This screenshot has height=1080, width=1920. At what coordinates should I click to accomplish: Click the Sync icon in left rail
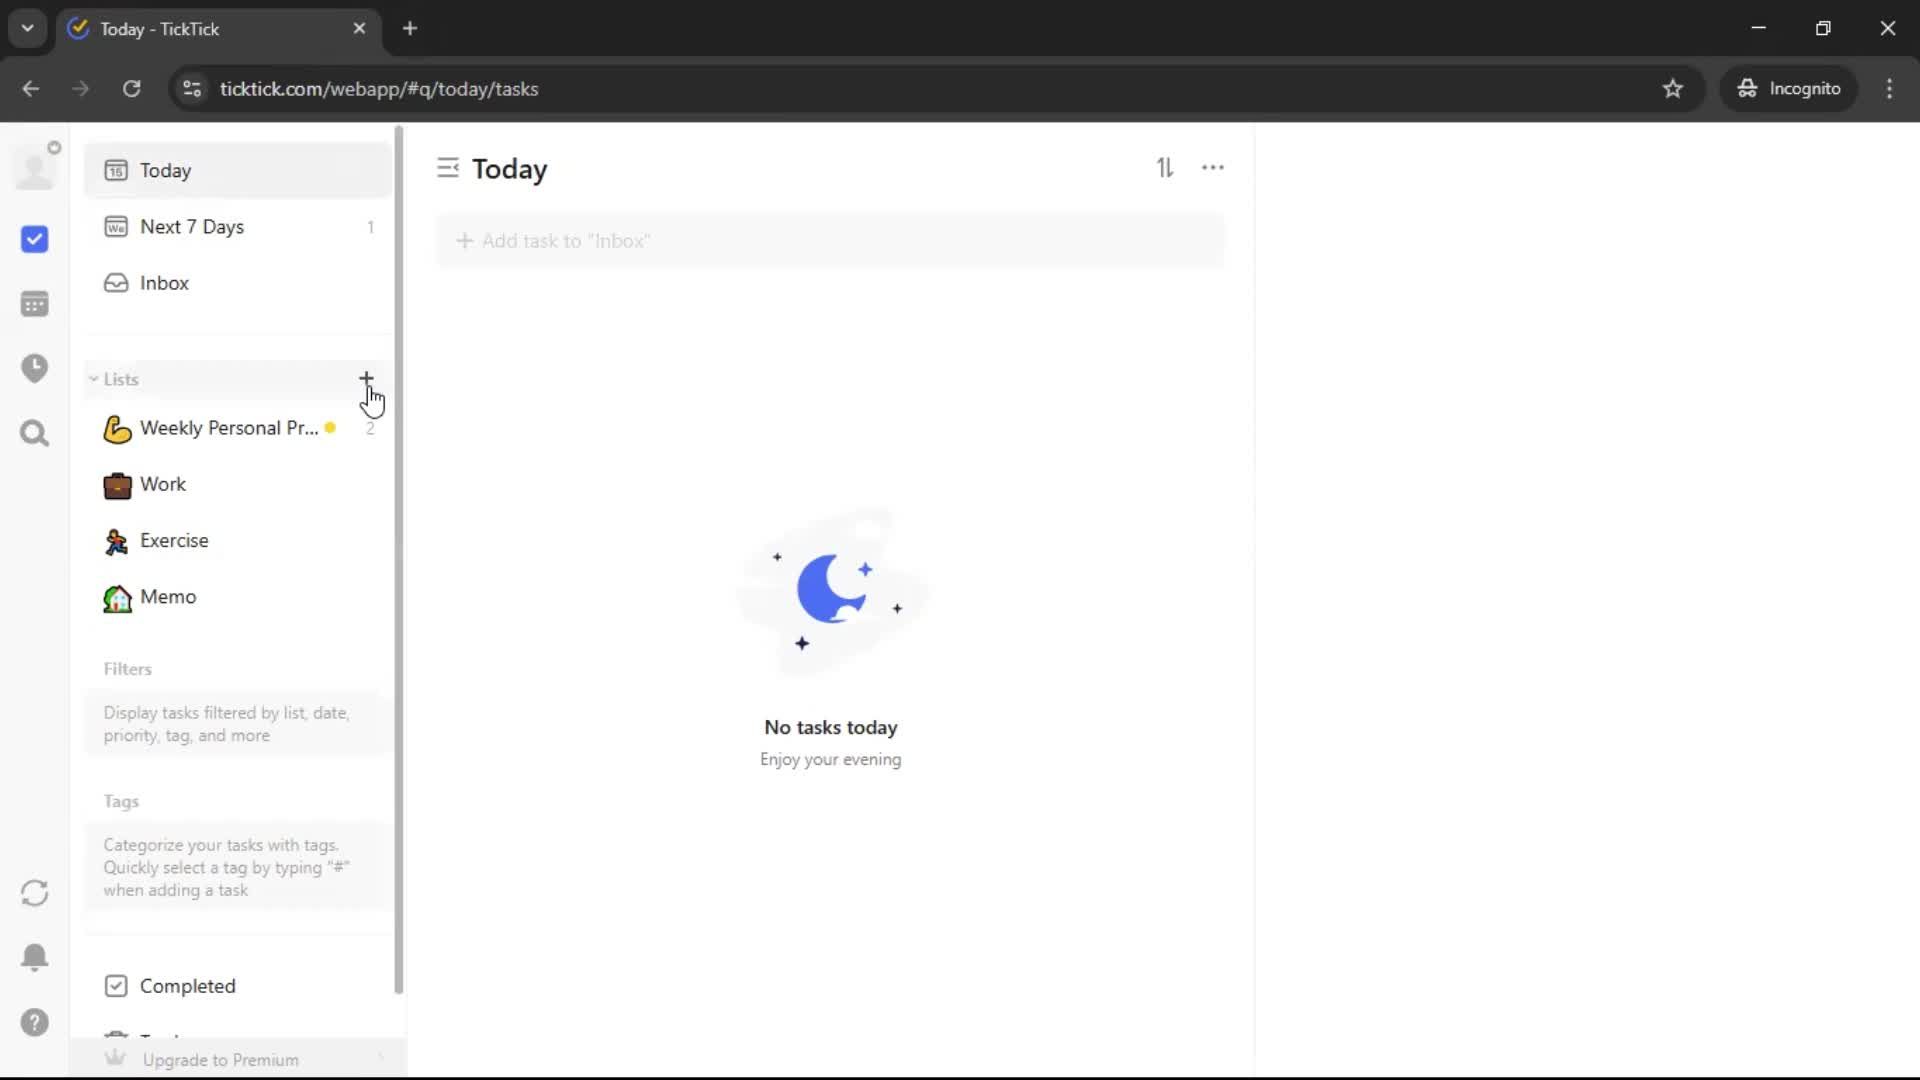click(34, 893)
